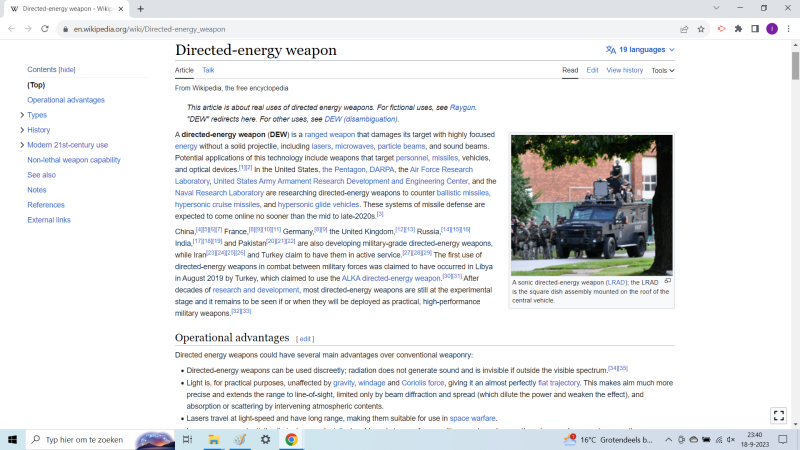Hide the Contents sidebar

point(67,70)
